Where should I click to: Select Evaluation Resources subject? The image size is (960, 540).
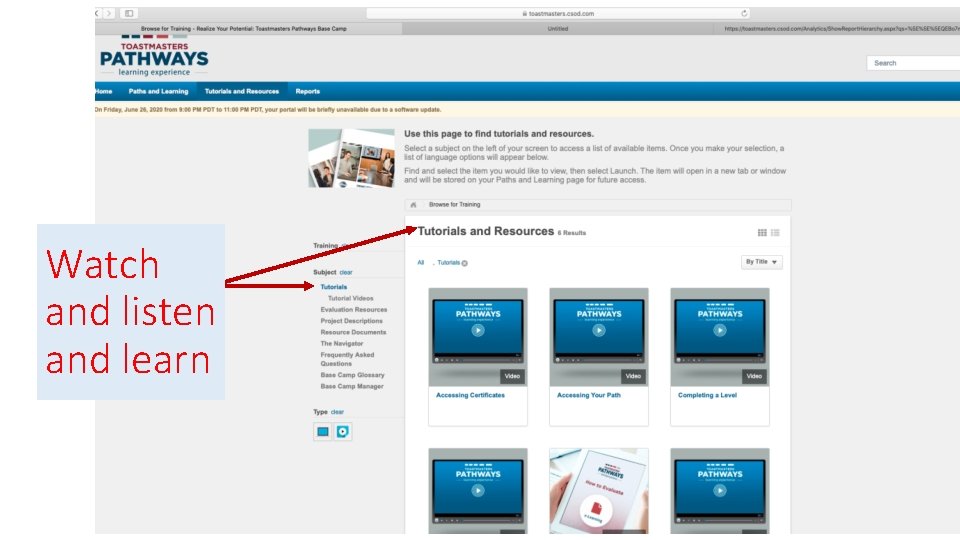pos(354,310)
